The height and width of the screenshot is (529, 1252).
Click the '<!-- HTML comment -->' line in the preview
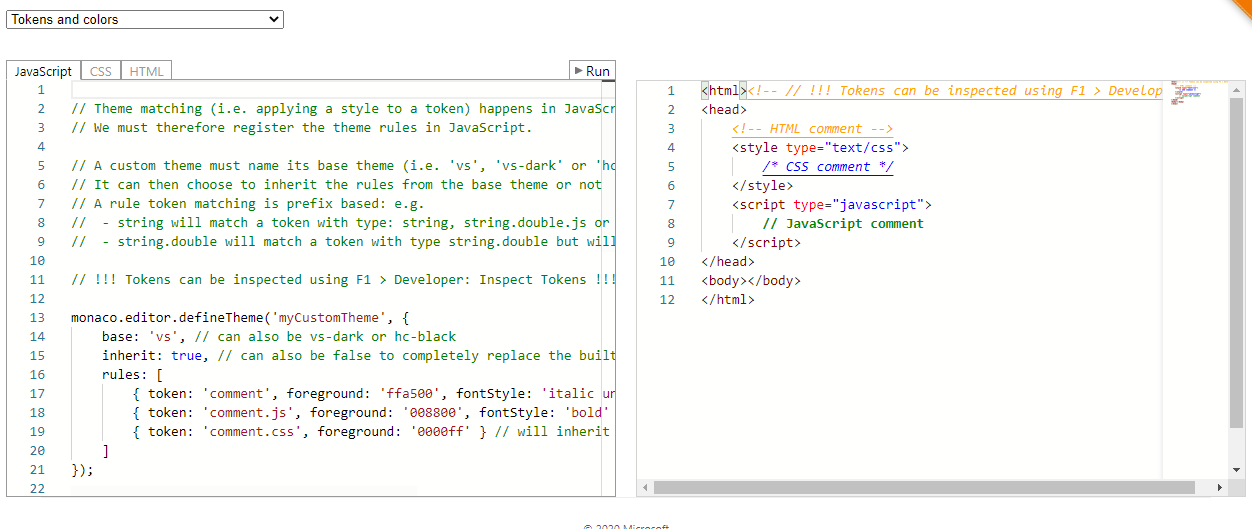coord(812,128)
